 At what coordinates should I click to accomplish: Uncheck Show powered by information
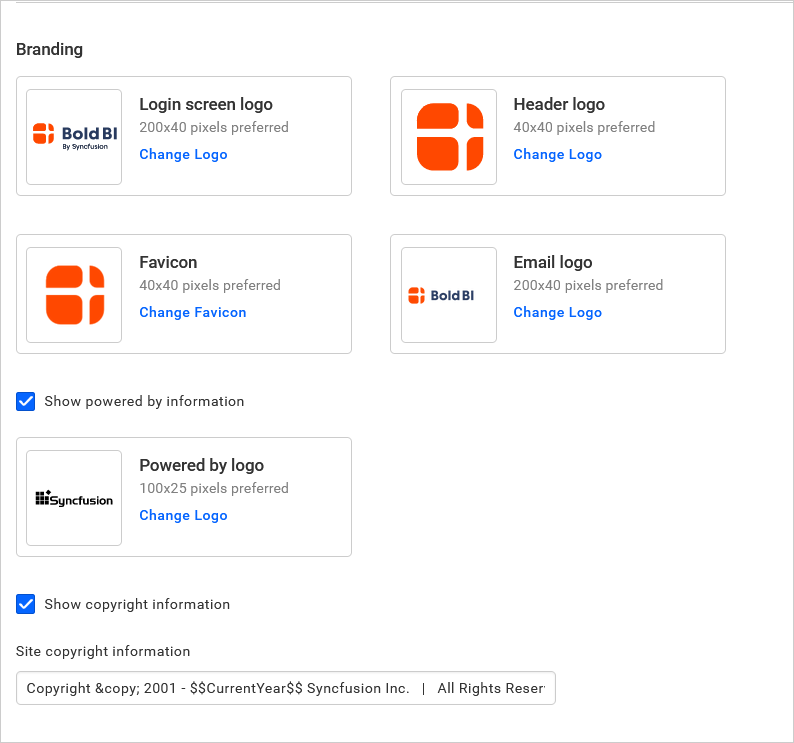(25, 401)
